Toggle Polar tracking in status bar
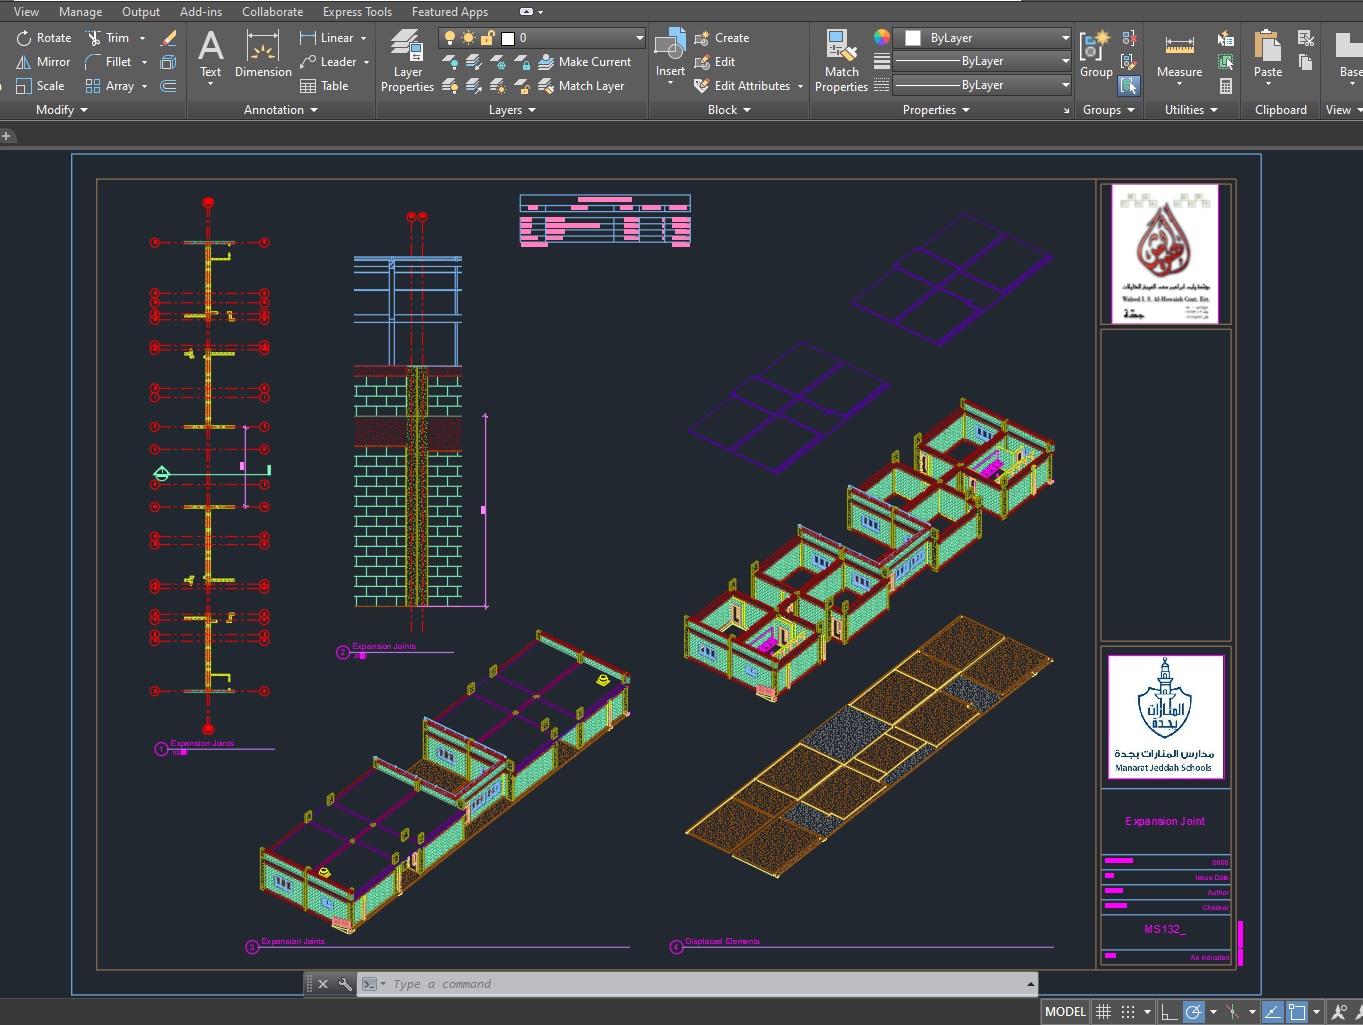The height and width of the screenshot is (1025, 1363). pos(1193,1012)
